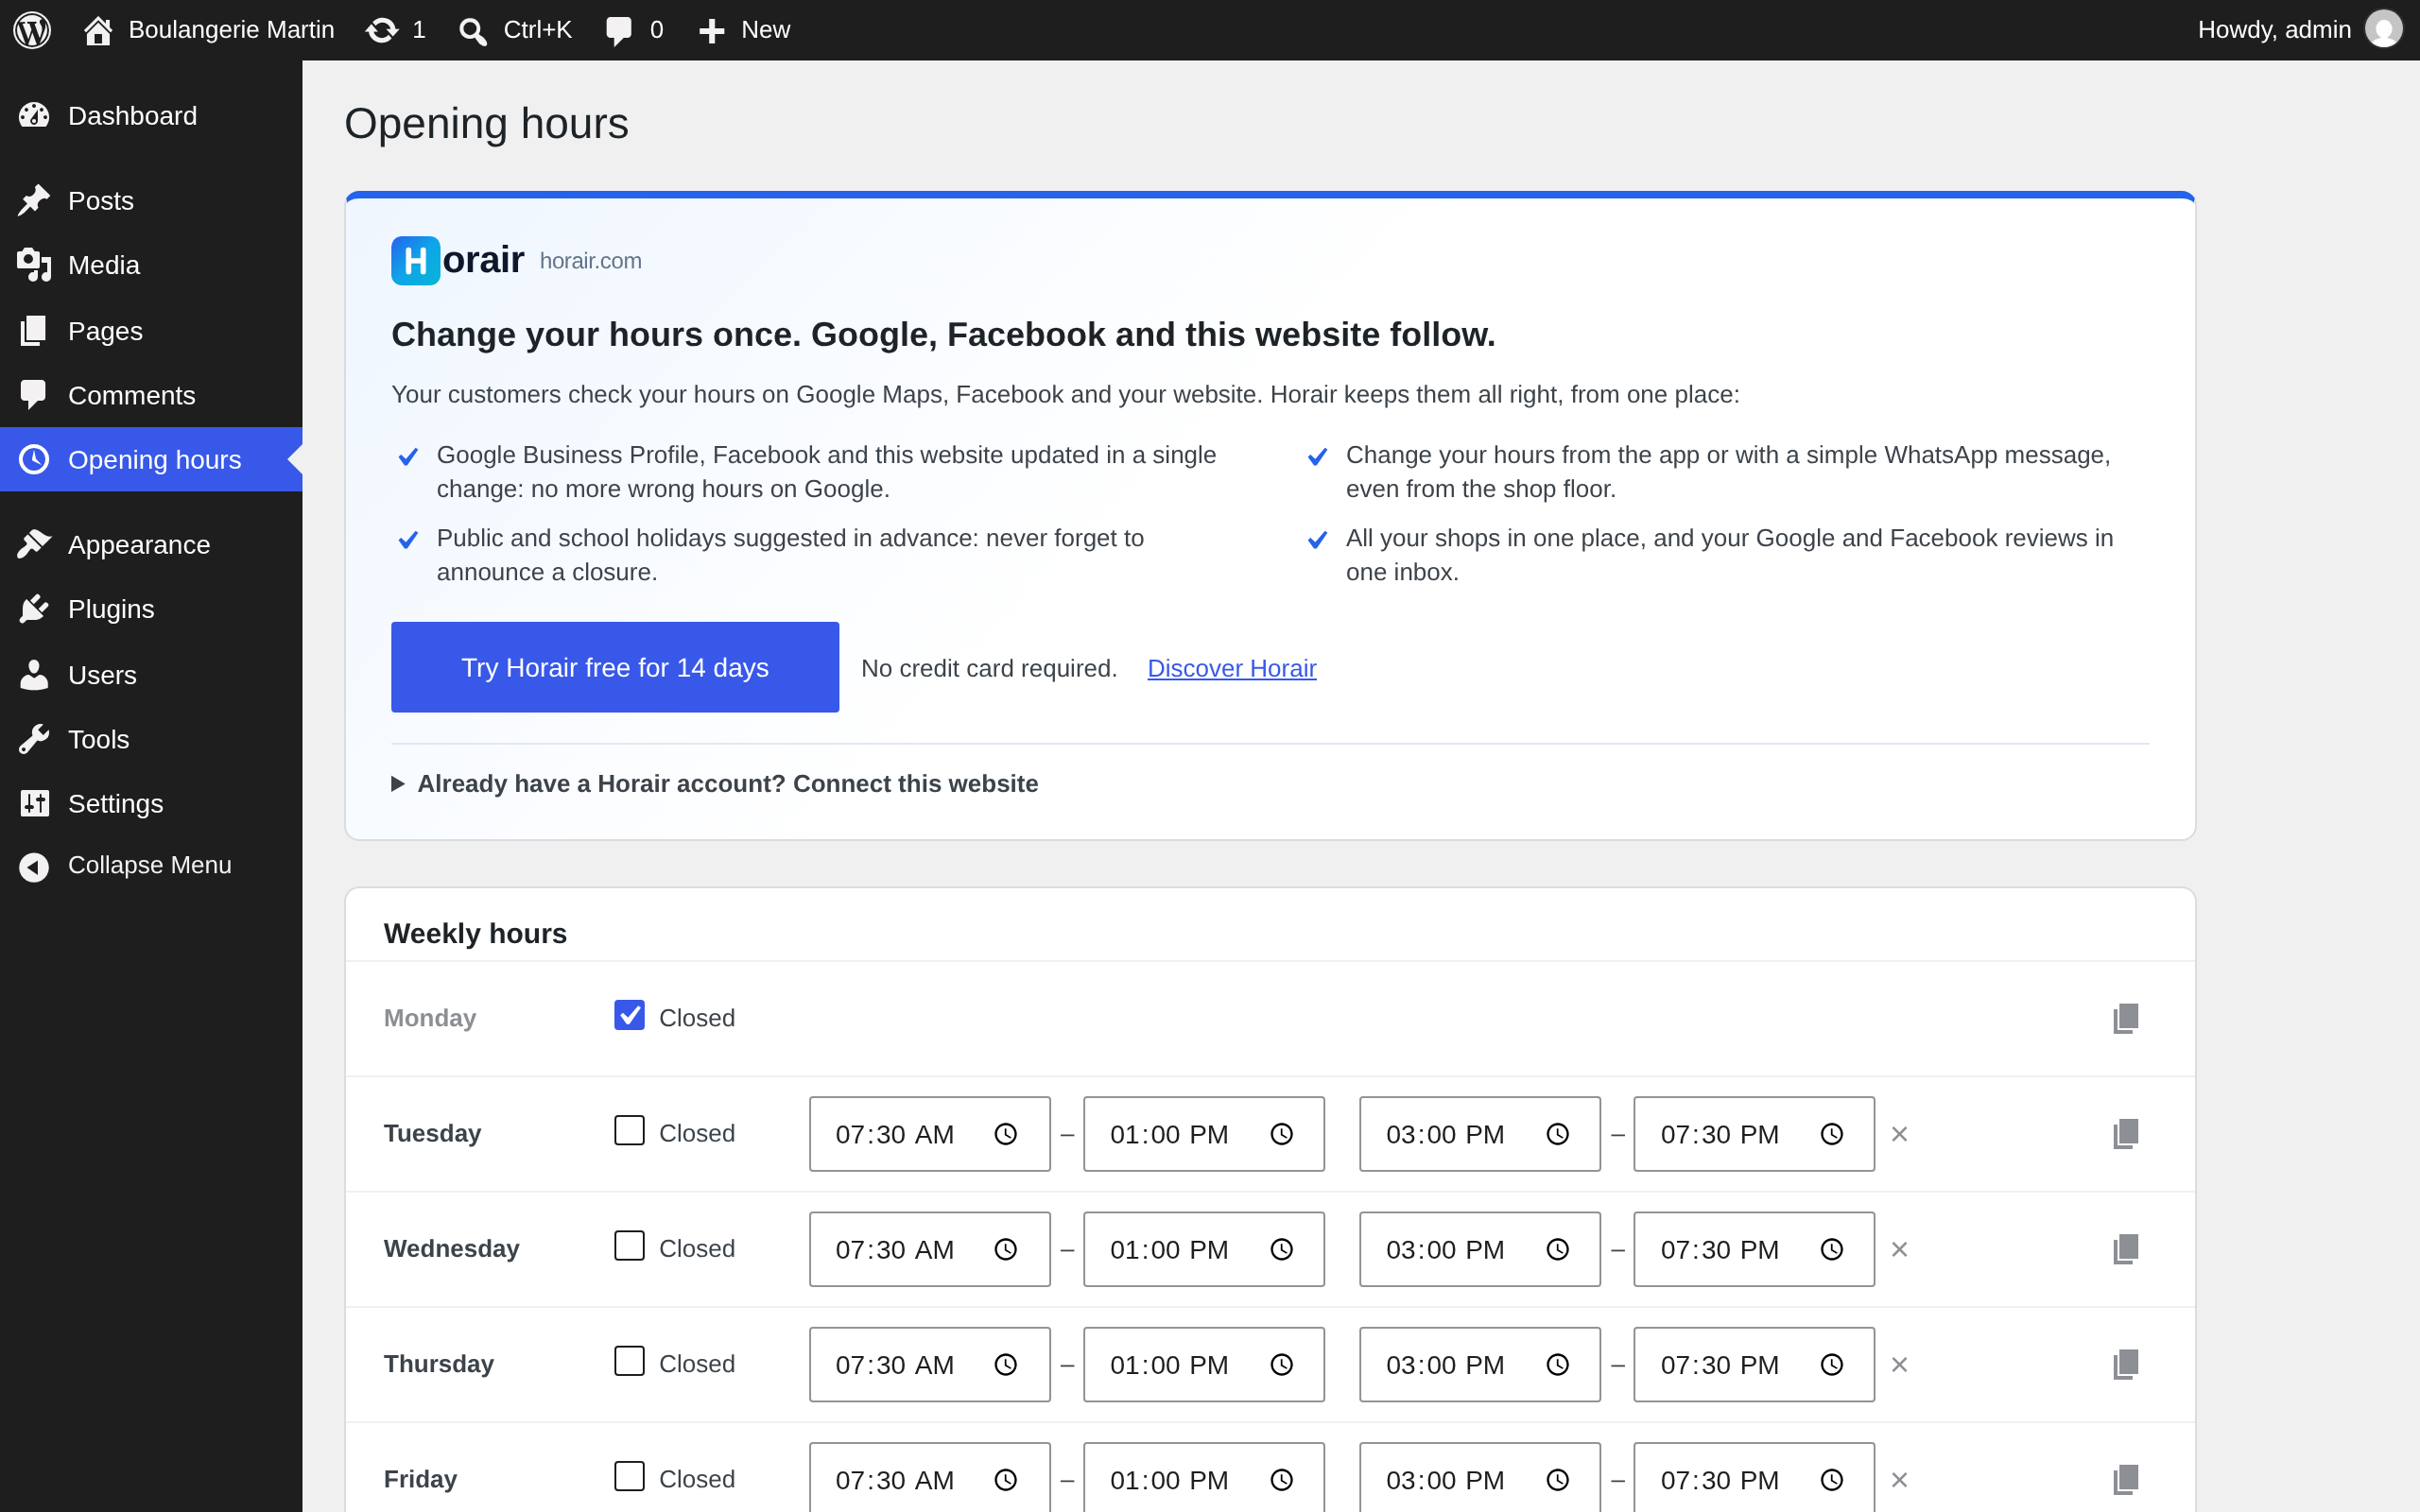Follow the Discover Horair link
The image size is (2420, 1512).
click(1231, 668)
